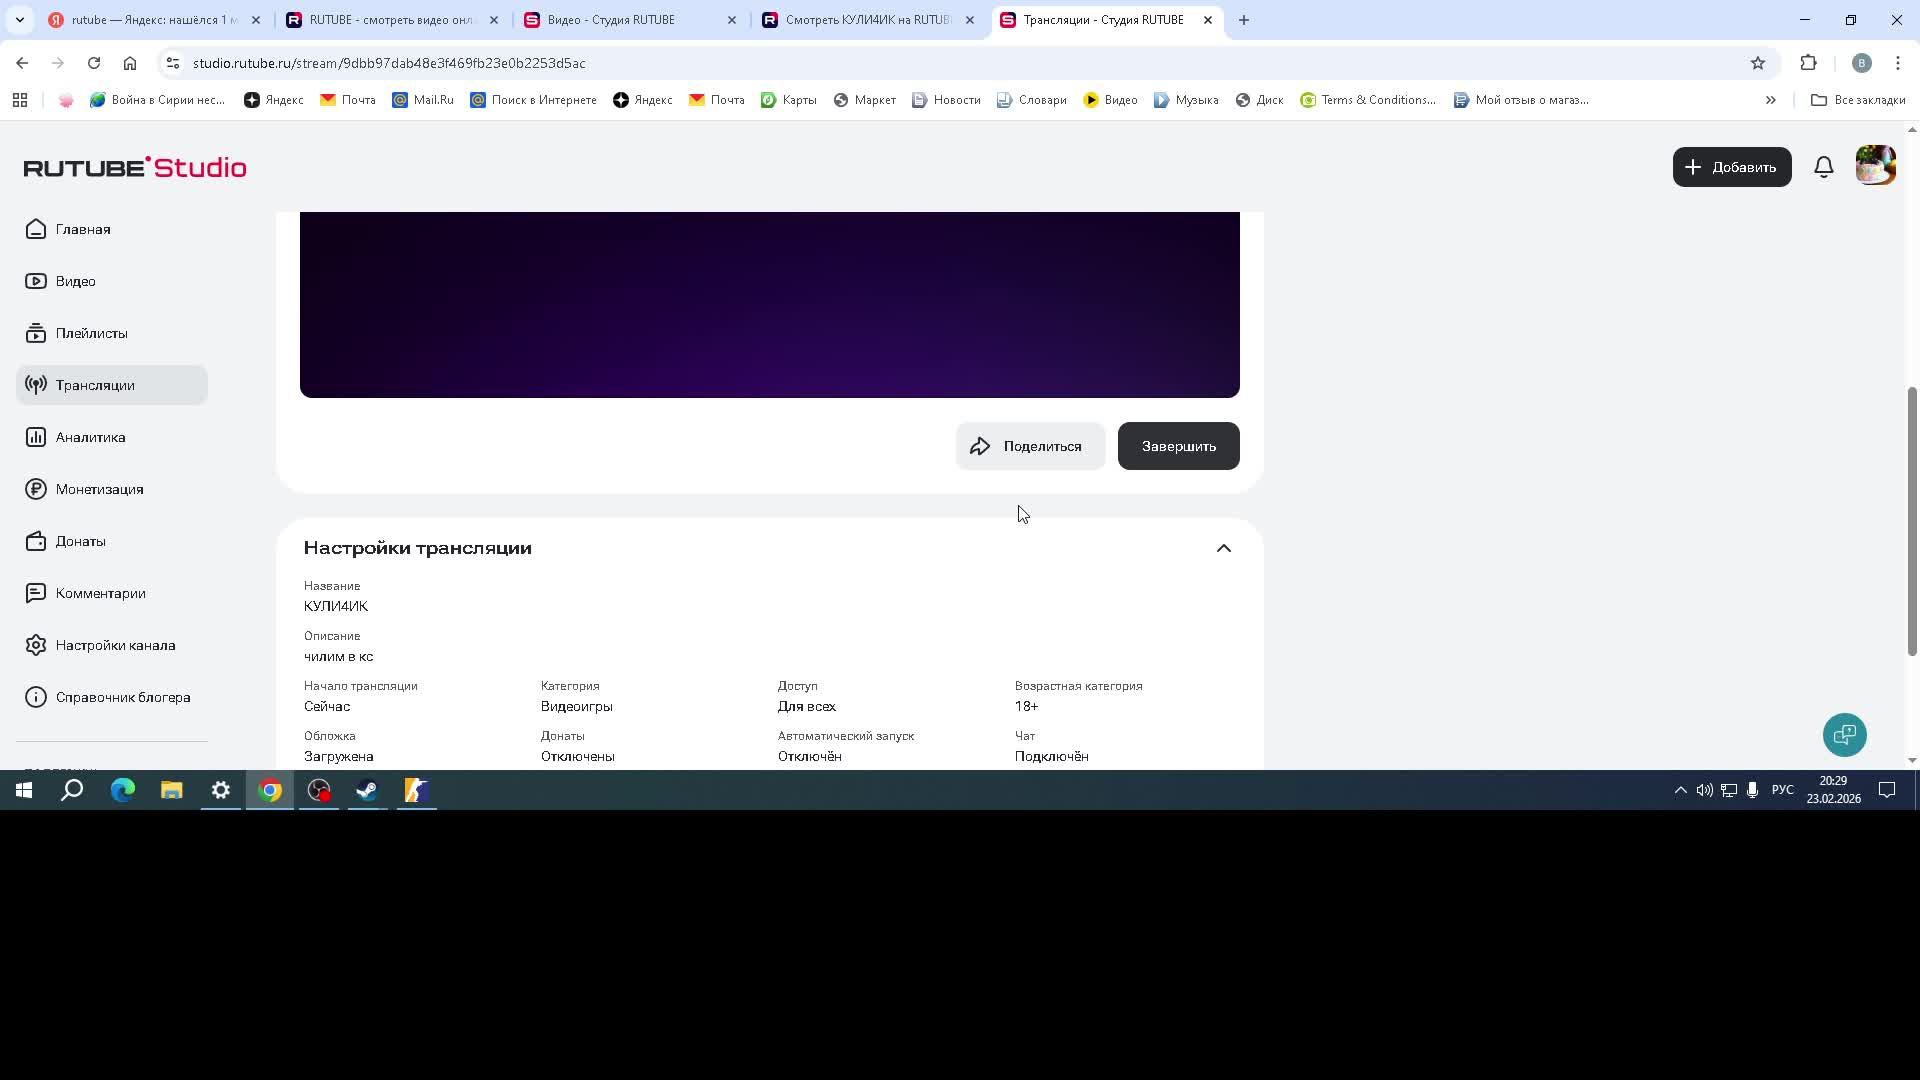Collapse the Настройки трансляции section
Image resolution: width=1920 pixels, height=1080 pixels.
click(x=1223, y=548)
